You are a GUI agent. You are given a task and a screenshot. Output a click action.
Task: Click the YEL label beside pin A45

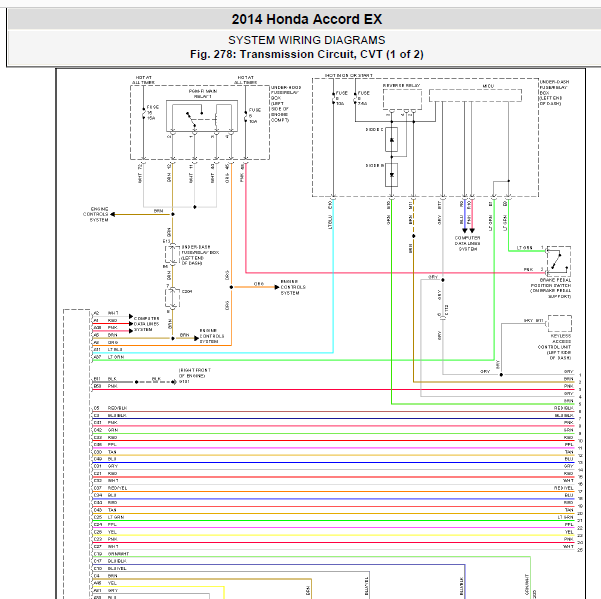[x=112, y=583]
